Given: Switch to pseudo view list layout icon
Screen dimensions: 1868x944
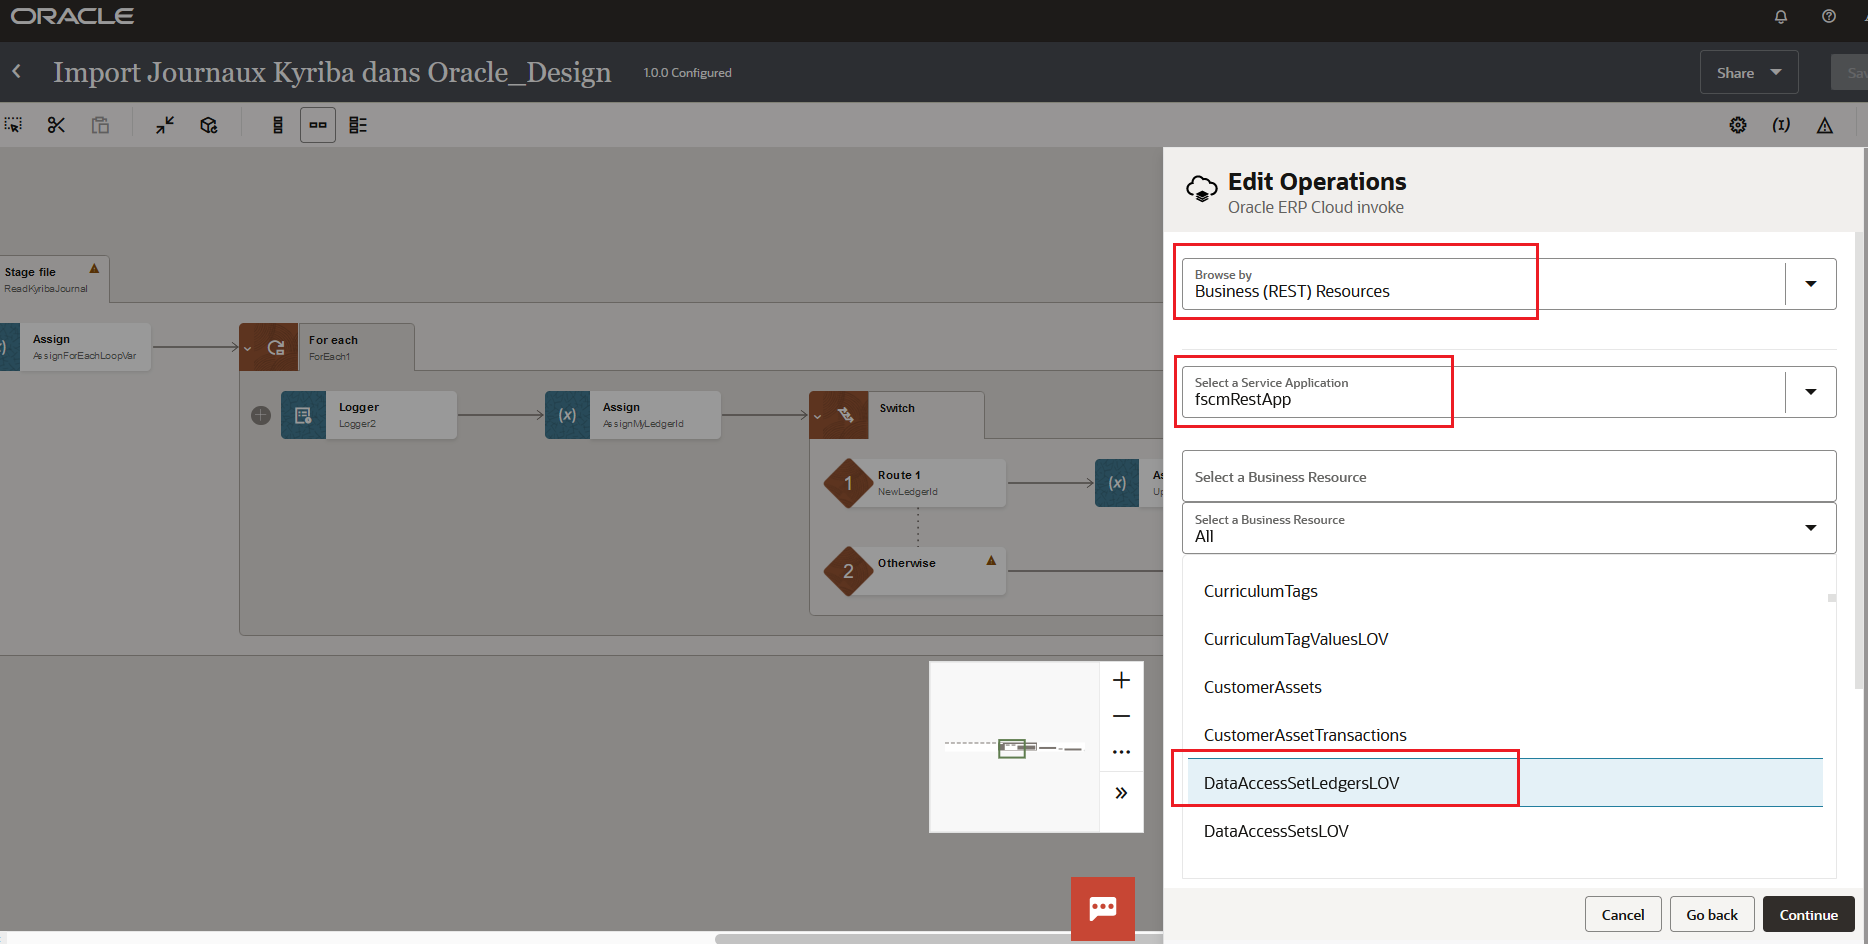Looking at the screenshot, I should point(358,125).
